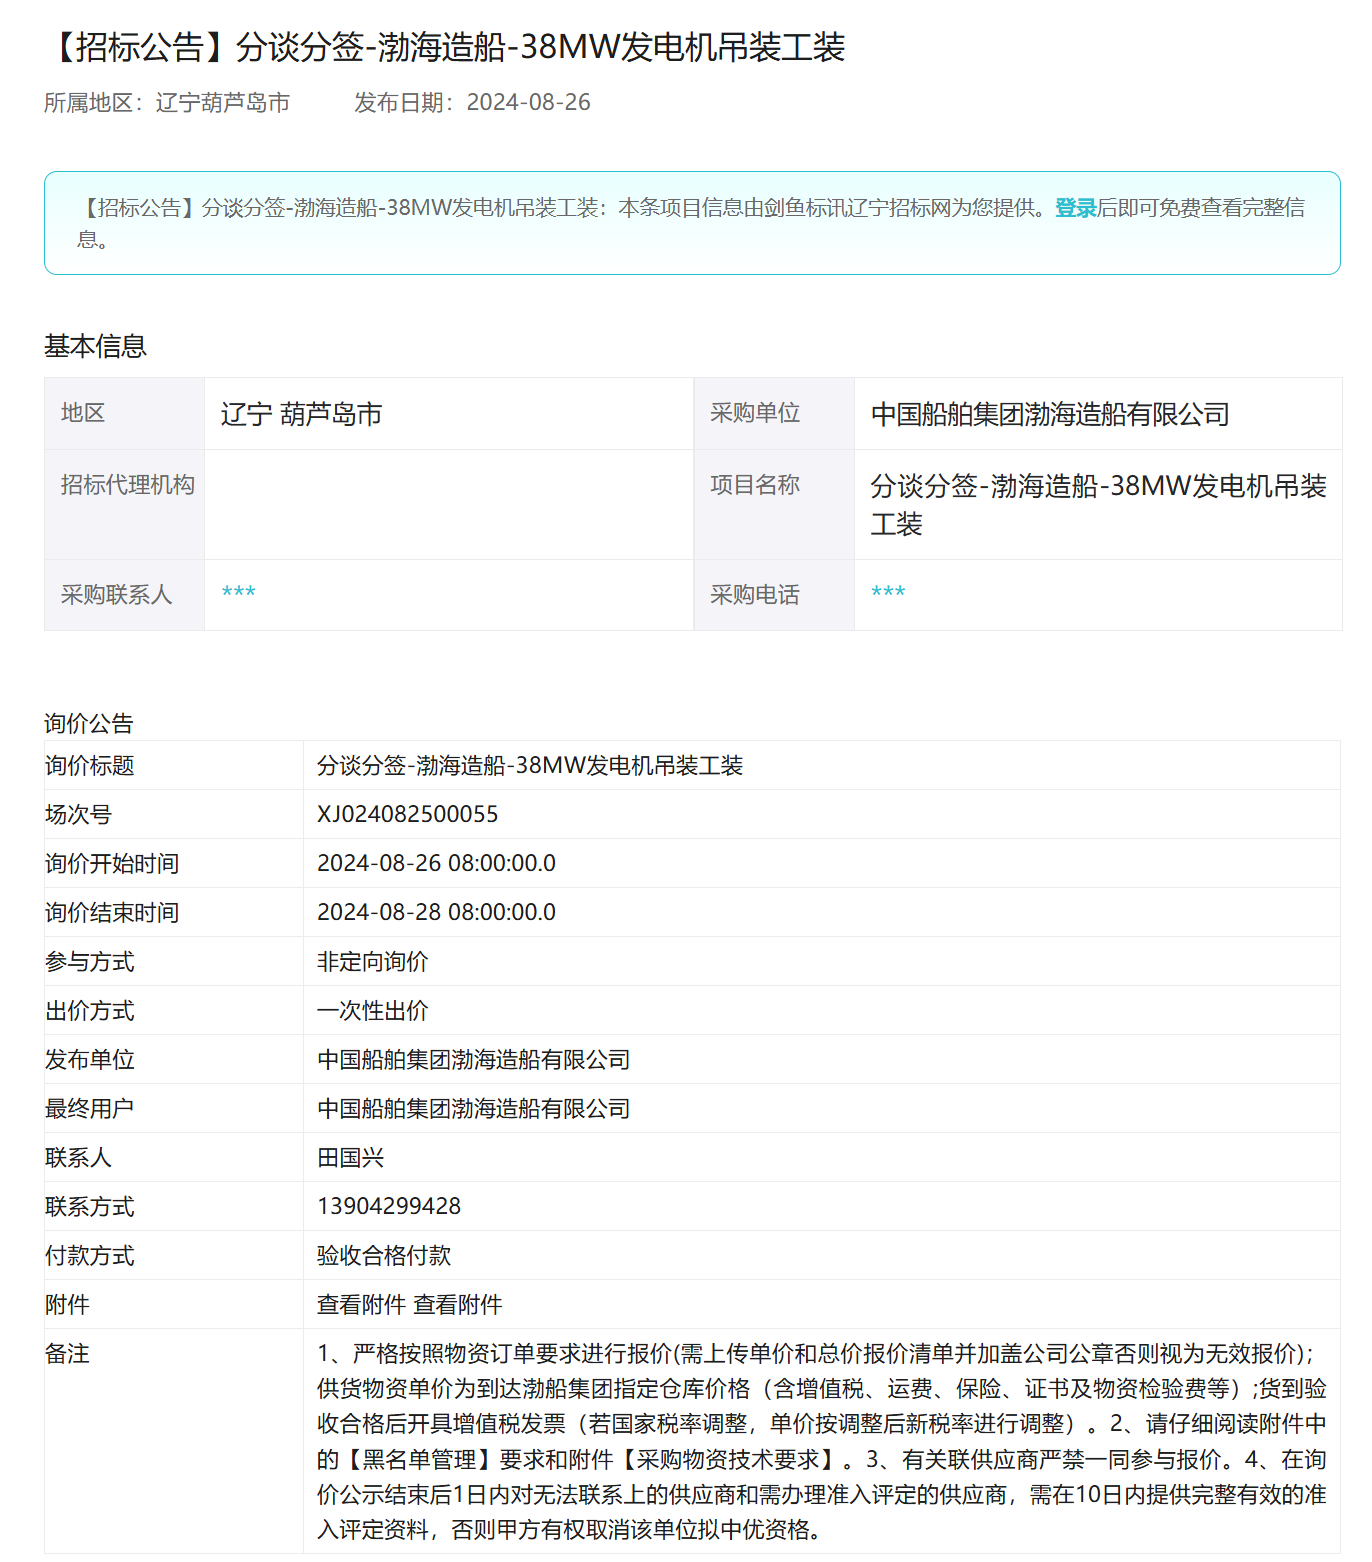Click the 项目名称 value 分谈分签-渤海造船-38MW发电机吊装工装
1372x1562 pixels.
pos(1098,505)
